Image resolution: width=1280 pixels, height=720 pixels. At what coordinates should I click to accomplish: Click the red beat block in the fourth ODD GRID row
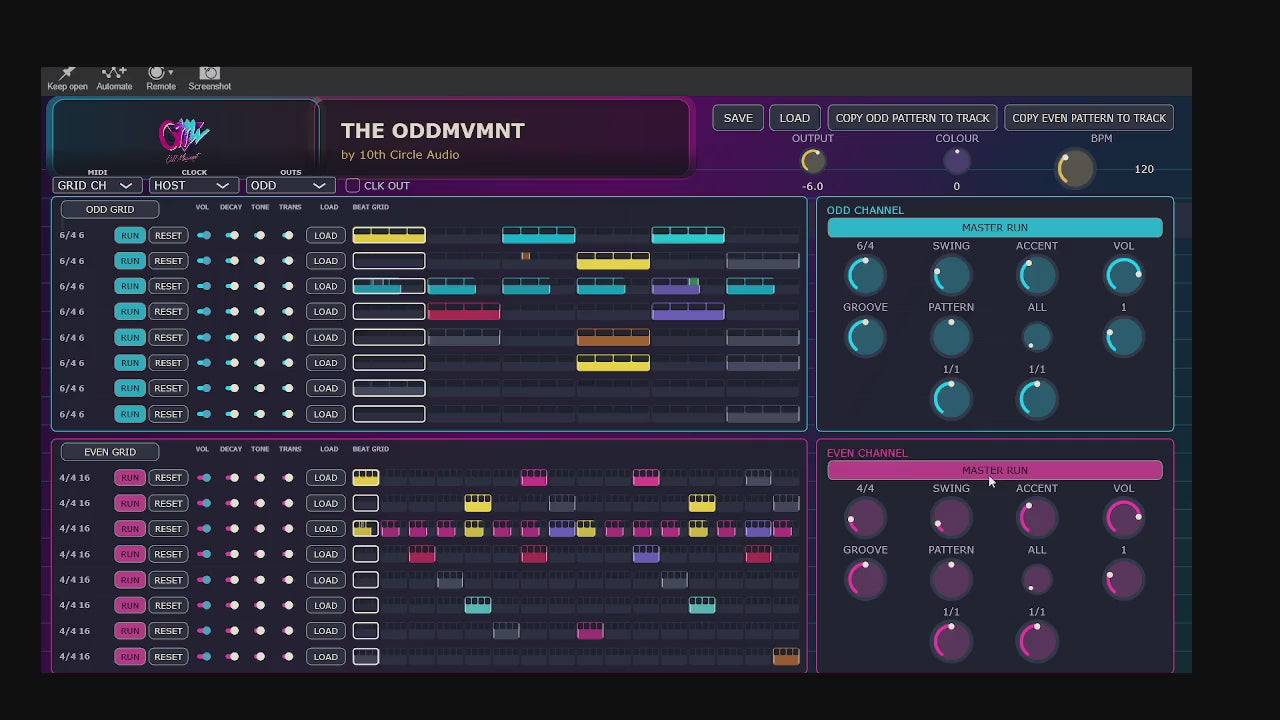(x=464, y=312)
